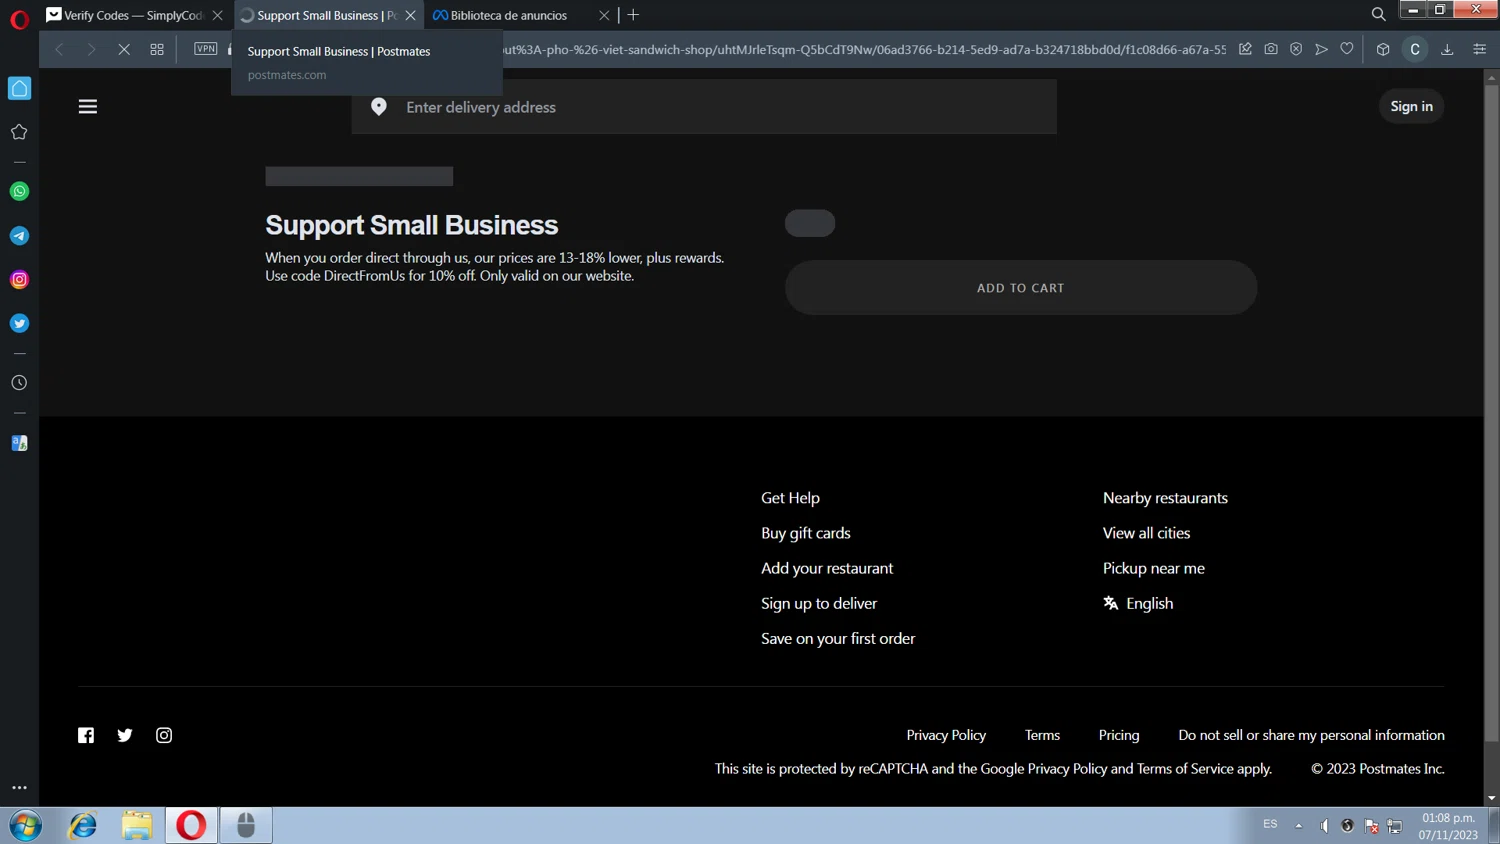
Task: Open a new browser tab
Action: (633, 15)
